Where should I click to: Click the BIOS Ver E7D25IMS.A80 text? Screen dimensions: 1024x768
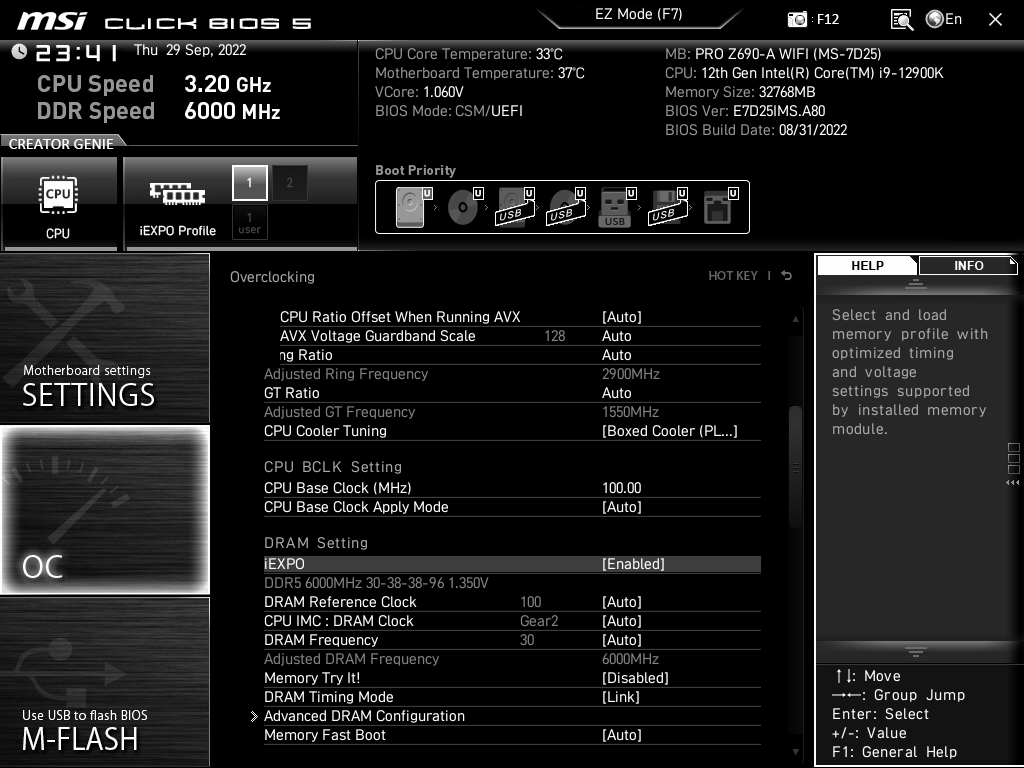click(x=745, y=111)
